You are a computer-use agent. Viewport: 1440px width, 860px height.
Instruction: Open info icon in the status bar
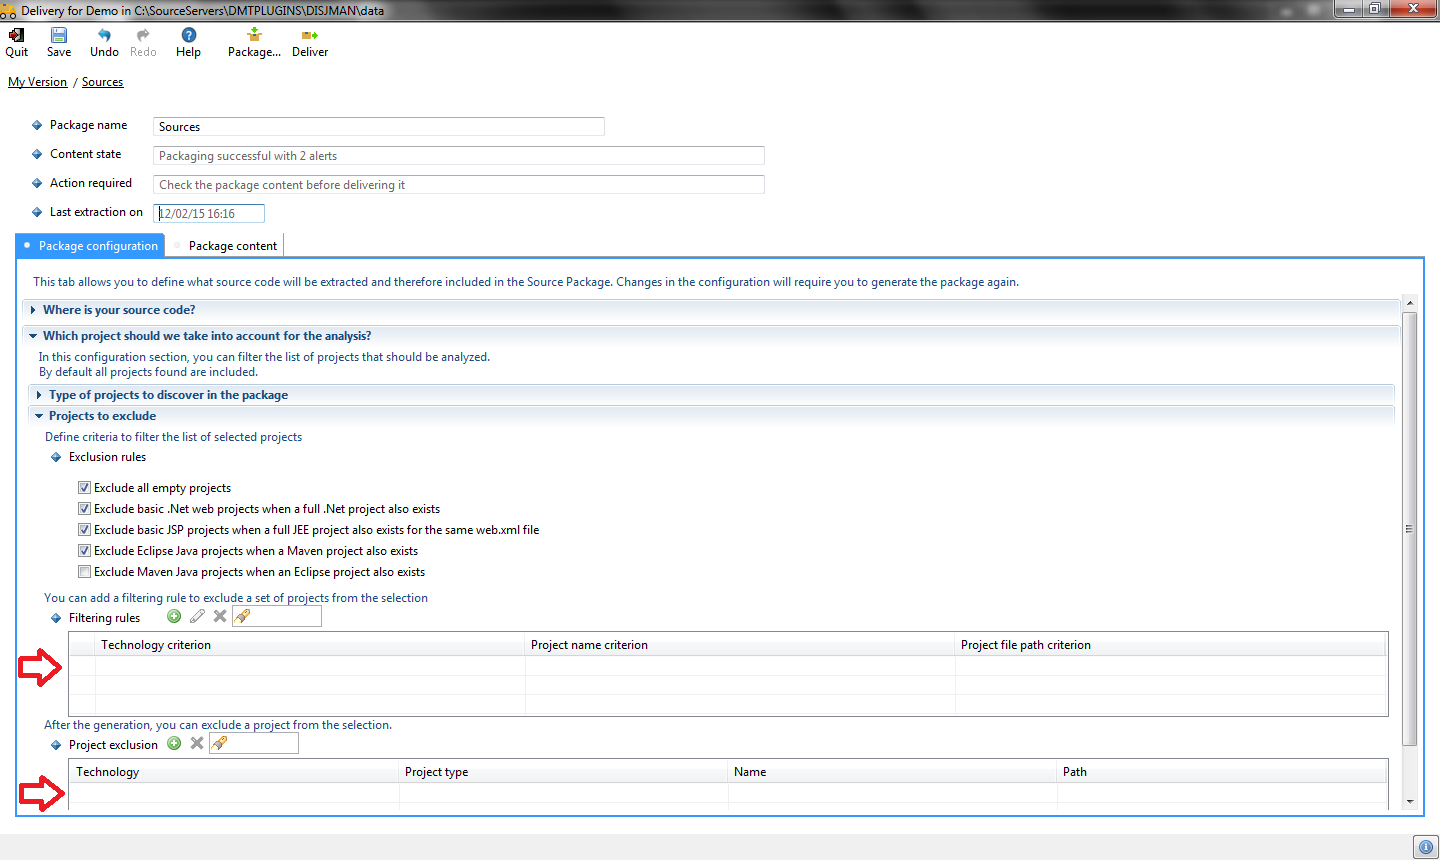click(x=1425, y=847)
